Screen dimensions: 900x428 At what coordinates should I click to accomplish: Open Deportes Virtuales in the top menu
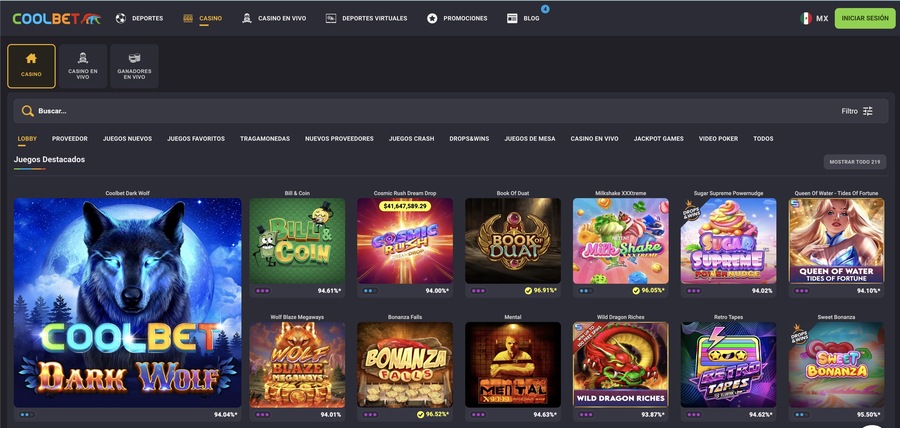pyautogui.click(x=366, y=18)
